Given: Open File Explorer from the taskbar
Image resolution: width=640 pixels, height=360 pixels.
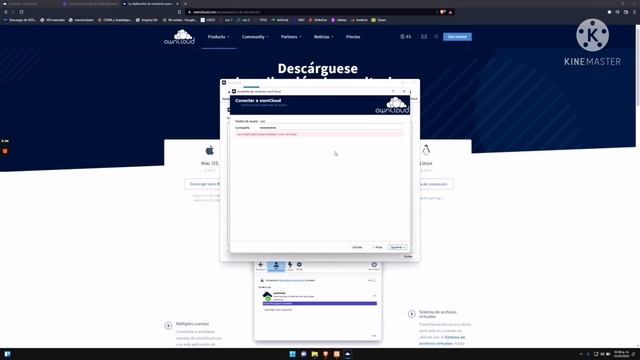Looking at the screenshot, I should (x=314, y=354).
